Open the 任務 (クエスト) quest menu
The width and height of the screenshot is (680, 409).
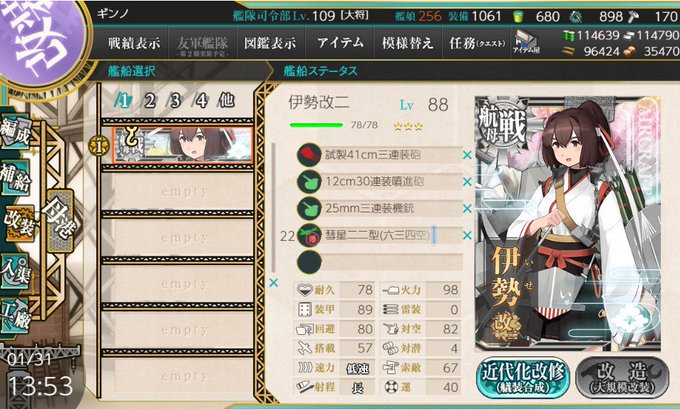tap(477, 43)
